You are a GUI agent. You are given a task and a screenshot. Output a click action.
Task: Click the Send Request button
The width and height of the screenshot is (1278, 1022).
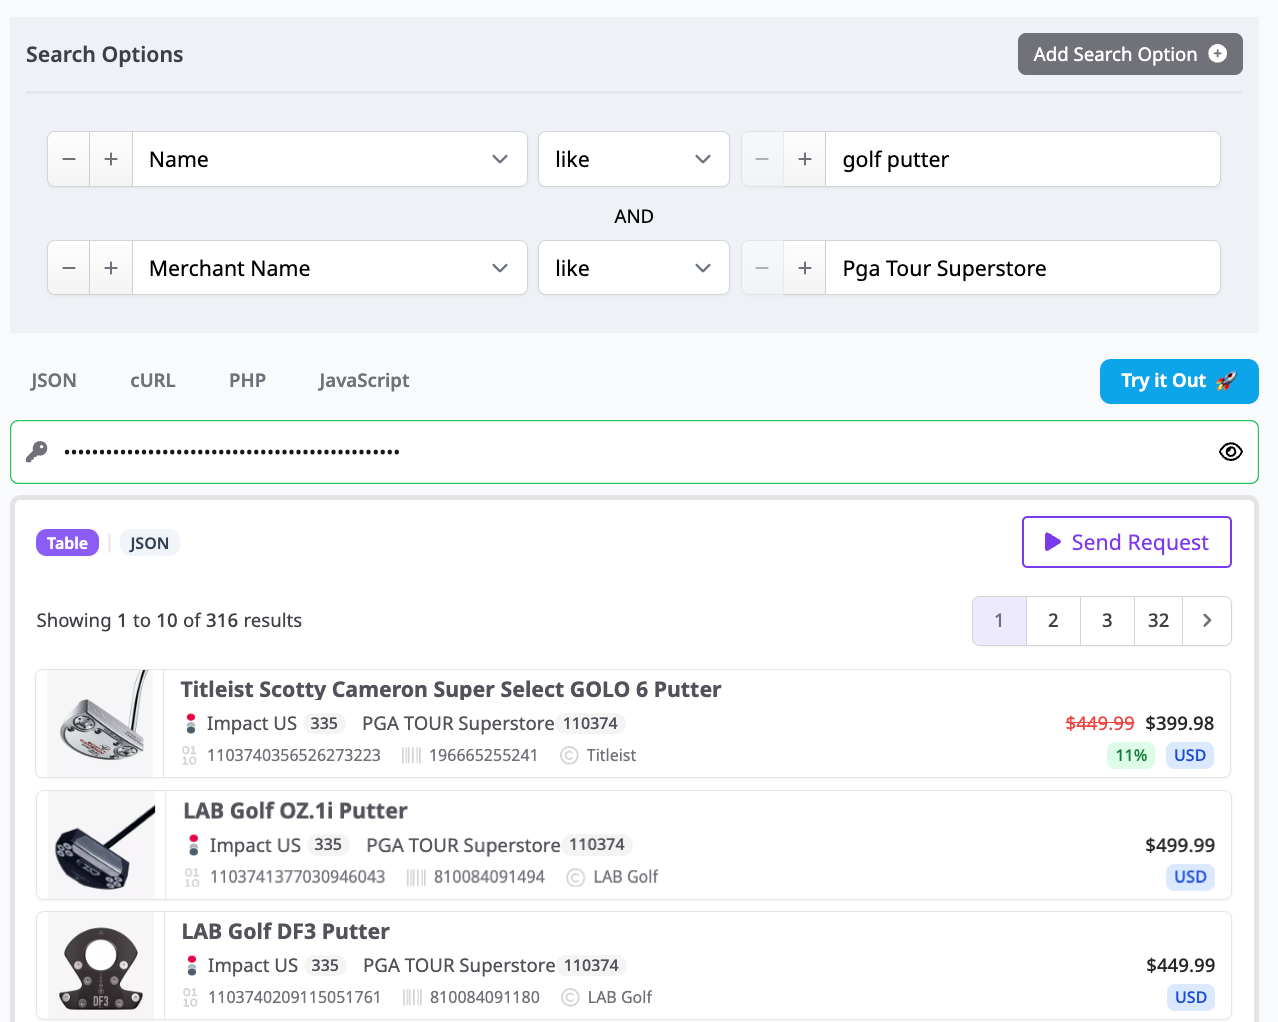(x=1127, y=542)
